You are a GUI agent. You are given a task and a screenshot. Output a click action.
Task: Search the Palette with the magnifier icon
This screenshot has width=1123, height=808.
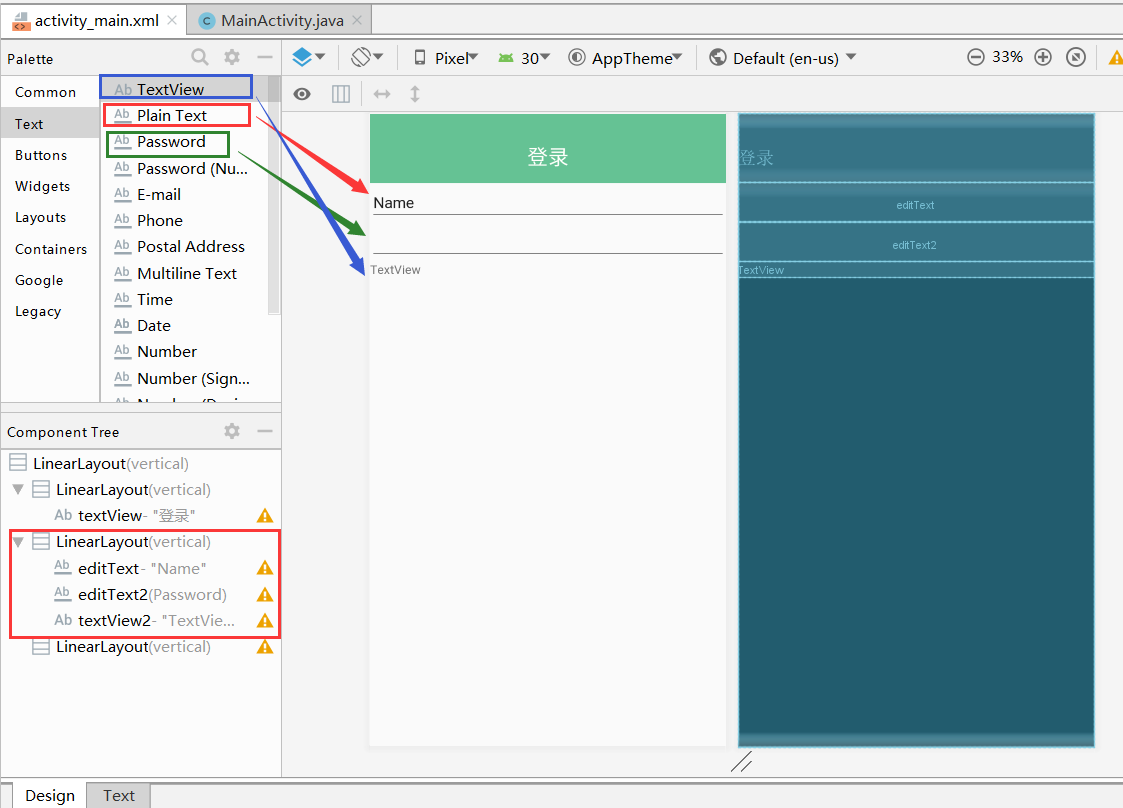pyautogui.click(x=200, y=57)
